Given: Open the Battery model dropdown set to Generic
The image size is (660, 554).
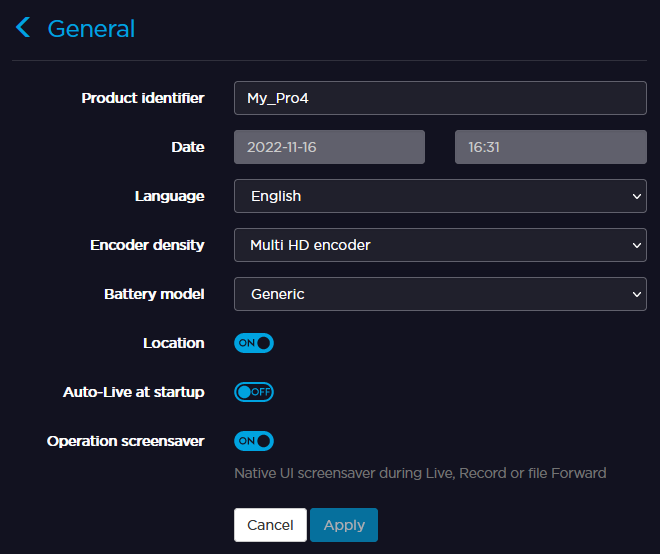Looking at the screenshot, I should coord(440,294).
